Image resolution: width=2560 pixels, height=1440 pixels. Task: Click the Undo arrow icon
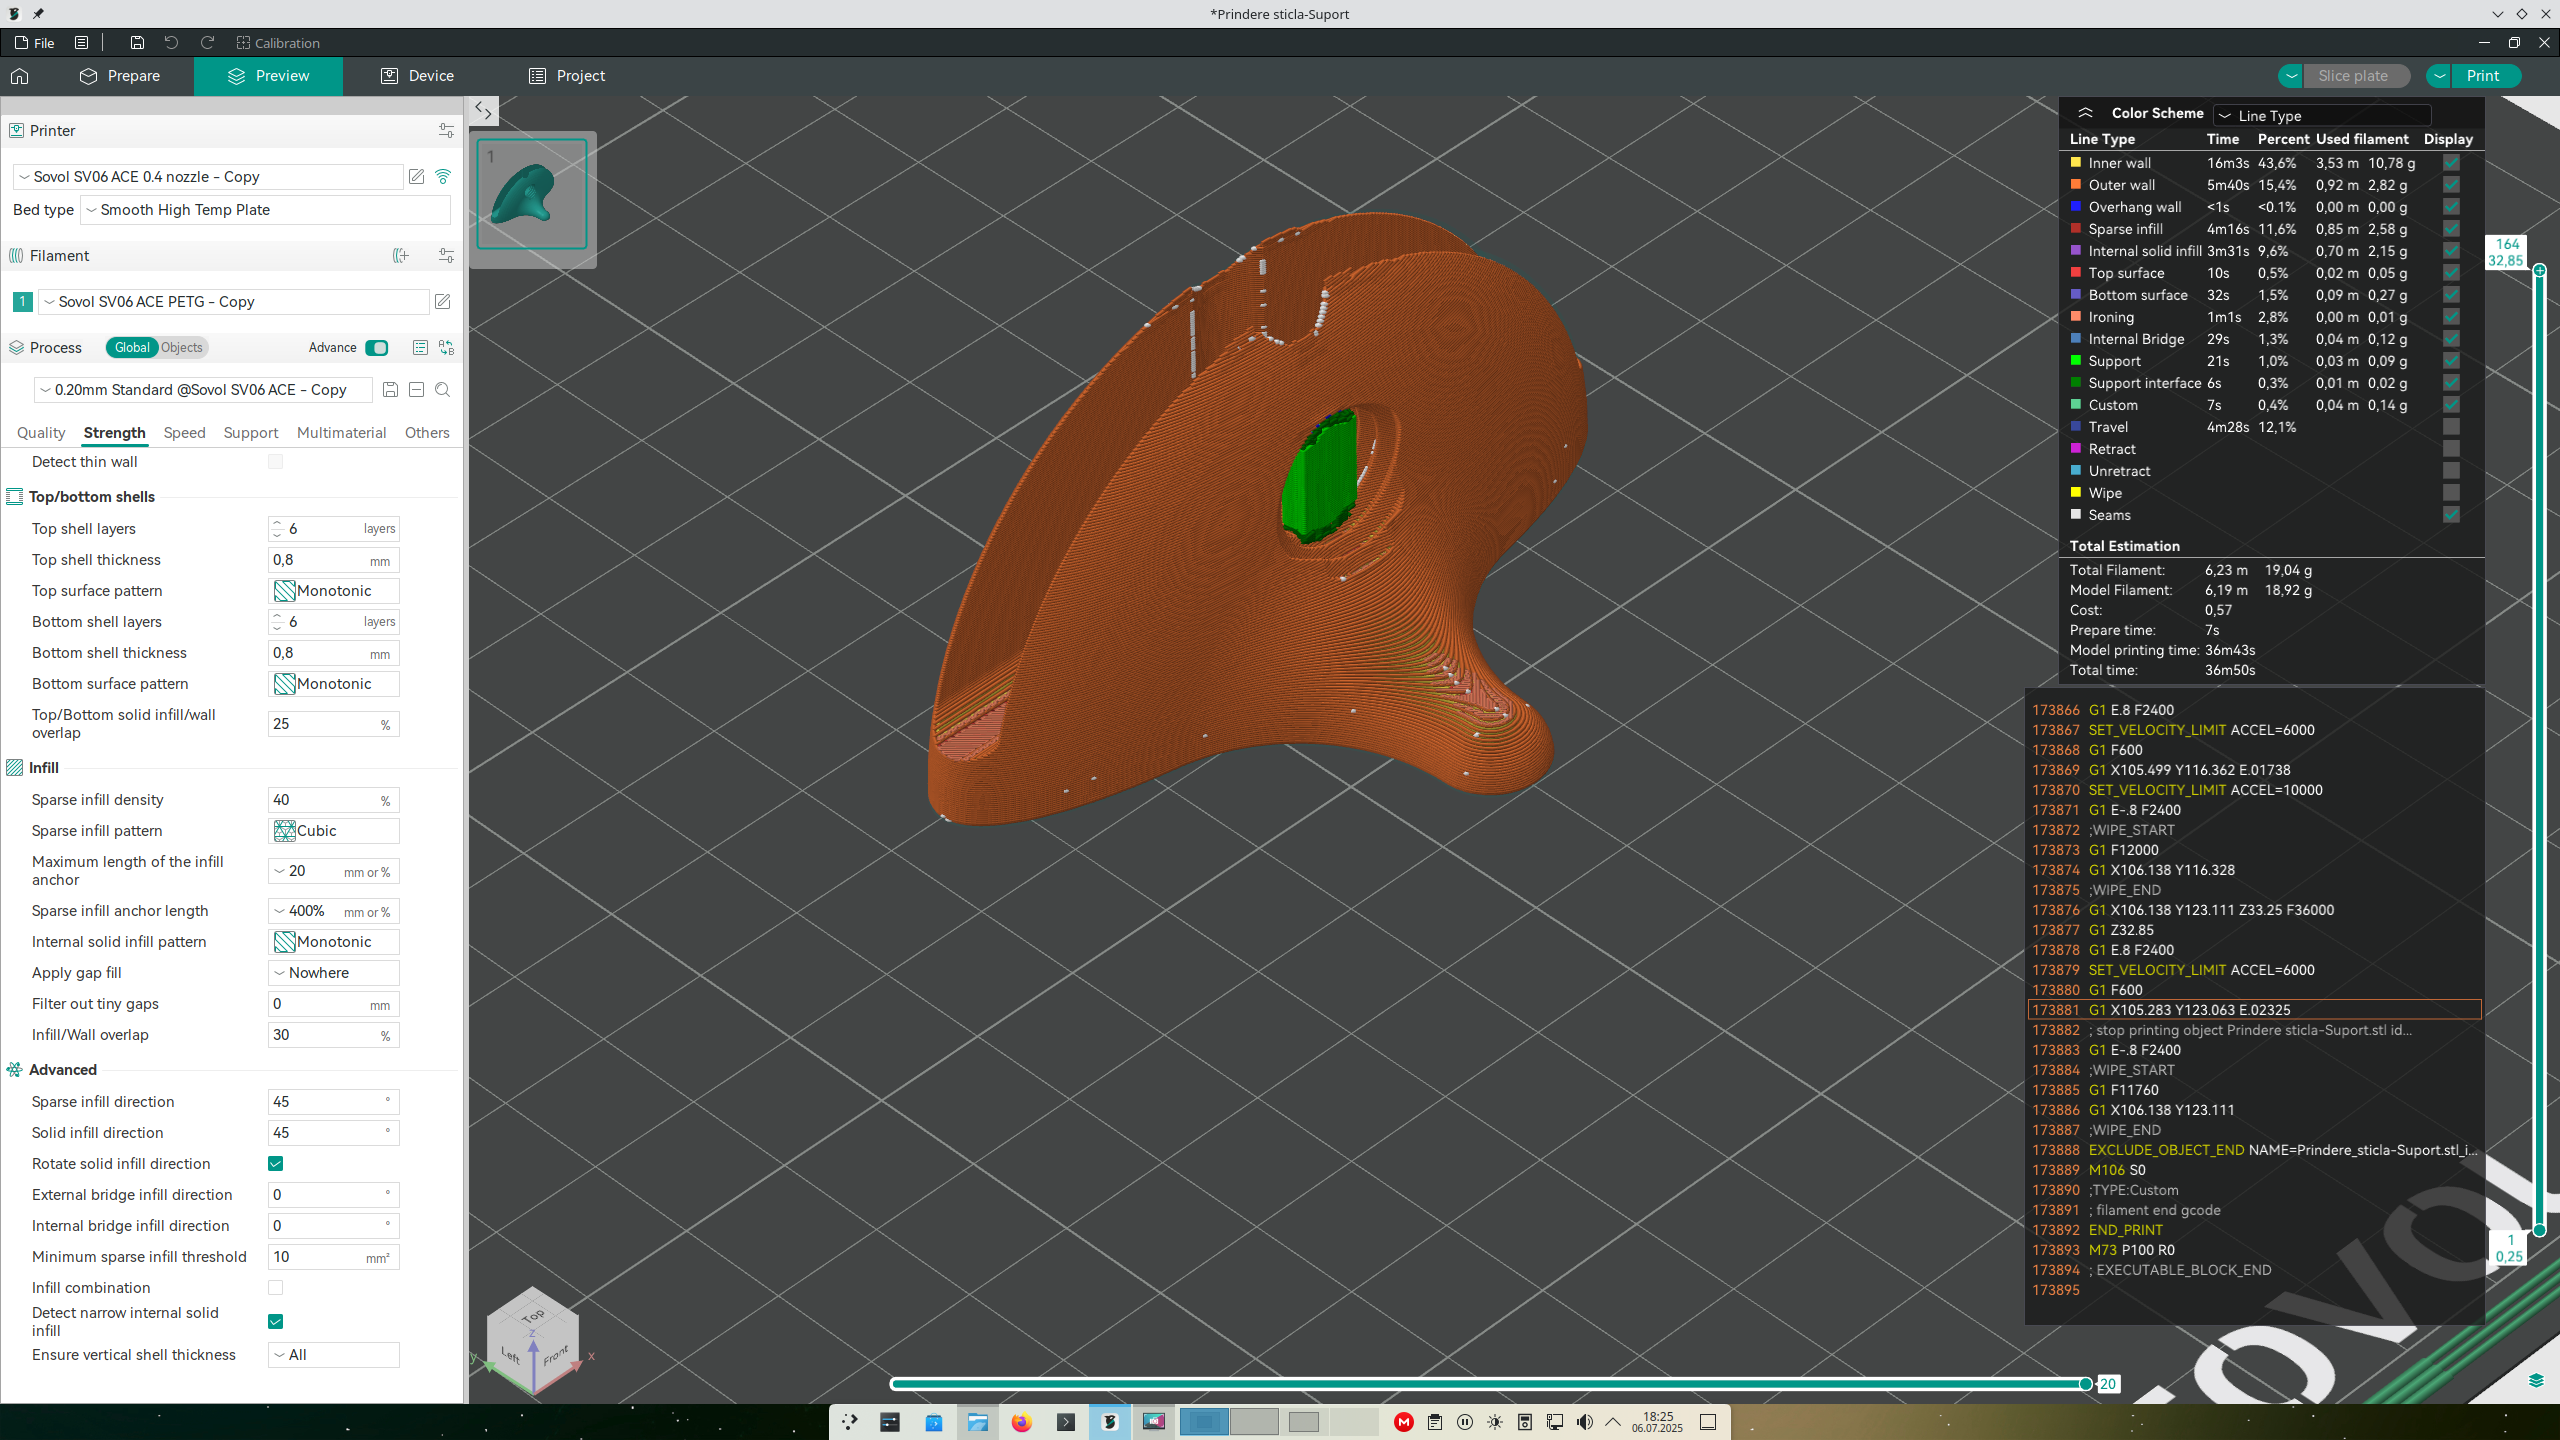pyautogui.click(x=171, y=43)
